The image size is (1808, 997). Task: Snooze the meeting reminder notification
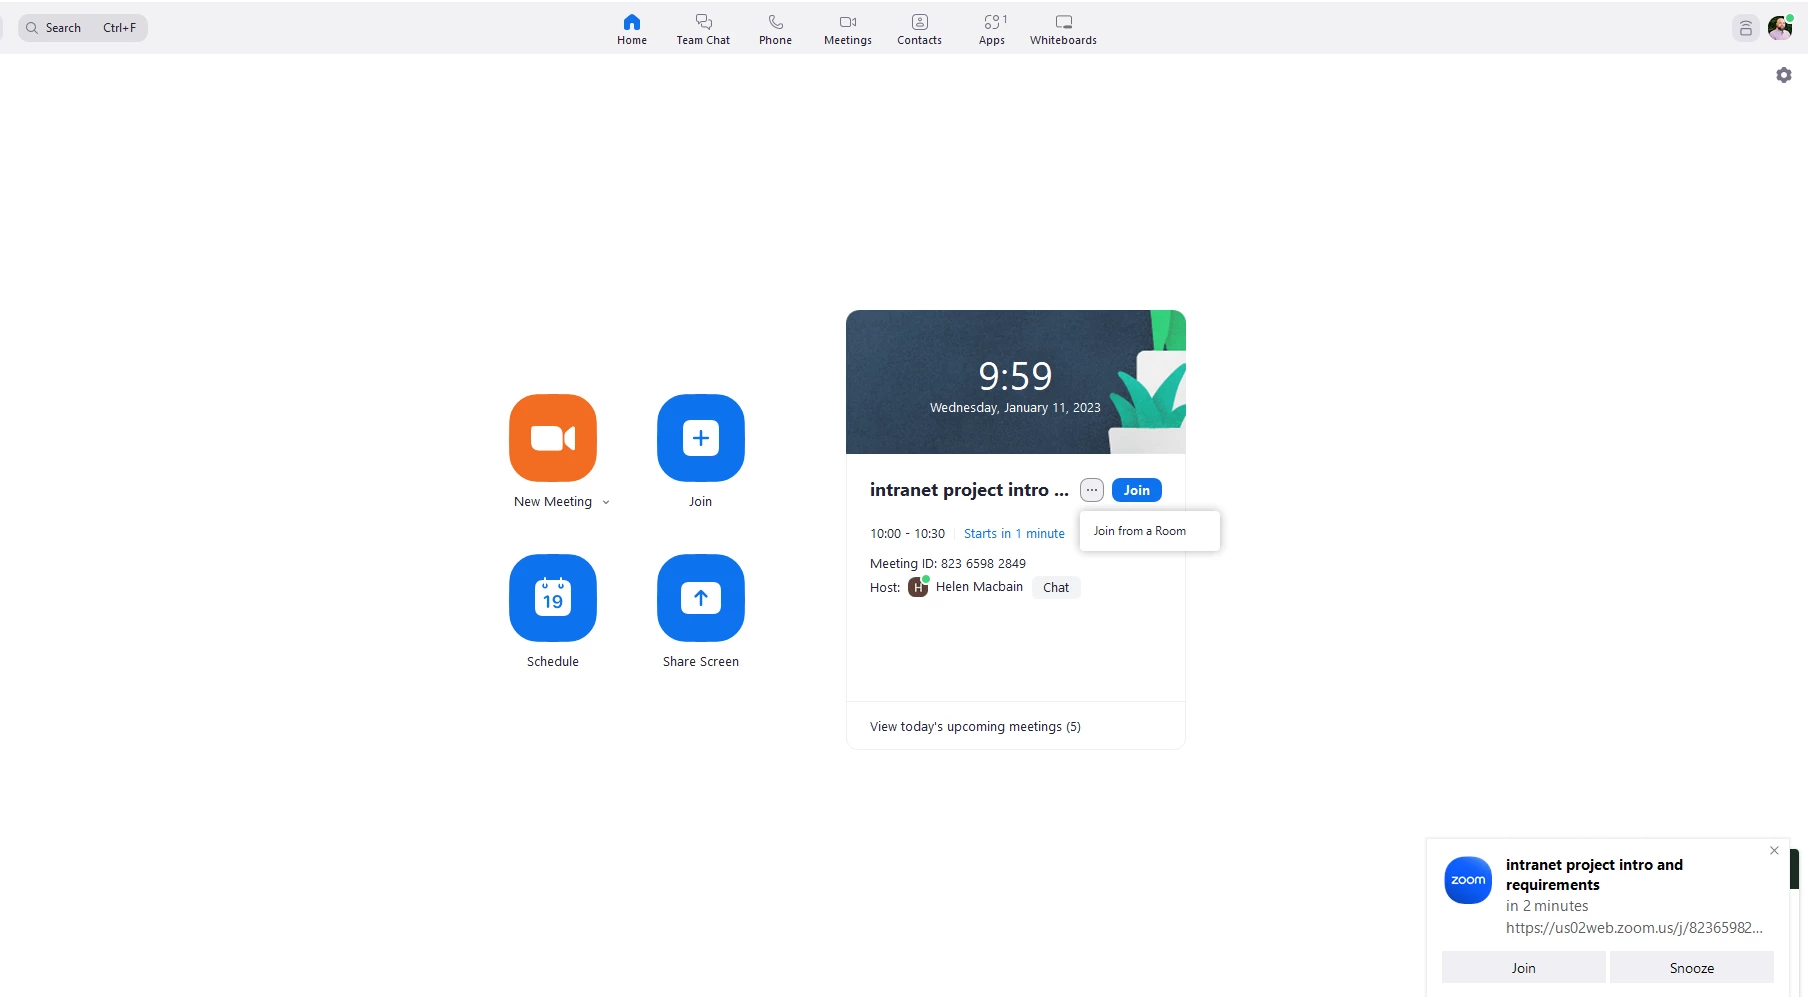point(1691,968)
